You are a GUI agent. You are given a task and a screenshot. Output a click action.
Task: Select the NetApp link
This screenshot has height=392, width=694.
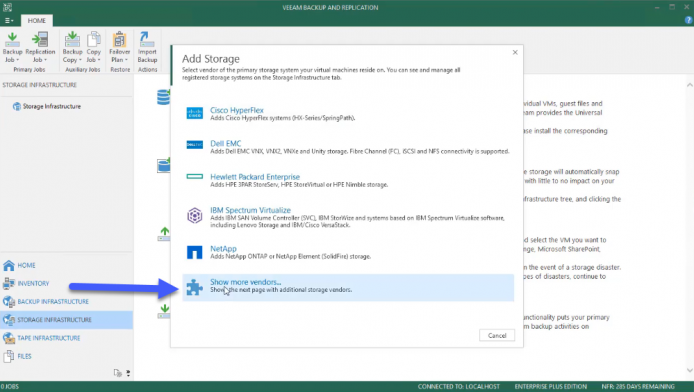click(x=223, y=248)
